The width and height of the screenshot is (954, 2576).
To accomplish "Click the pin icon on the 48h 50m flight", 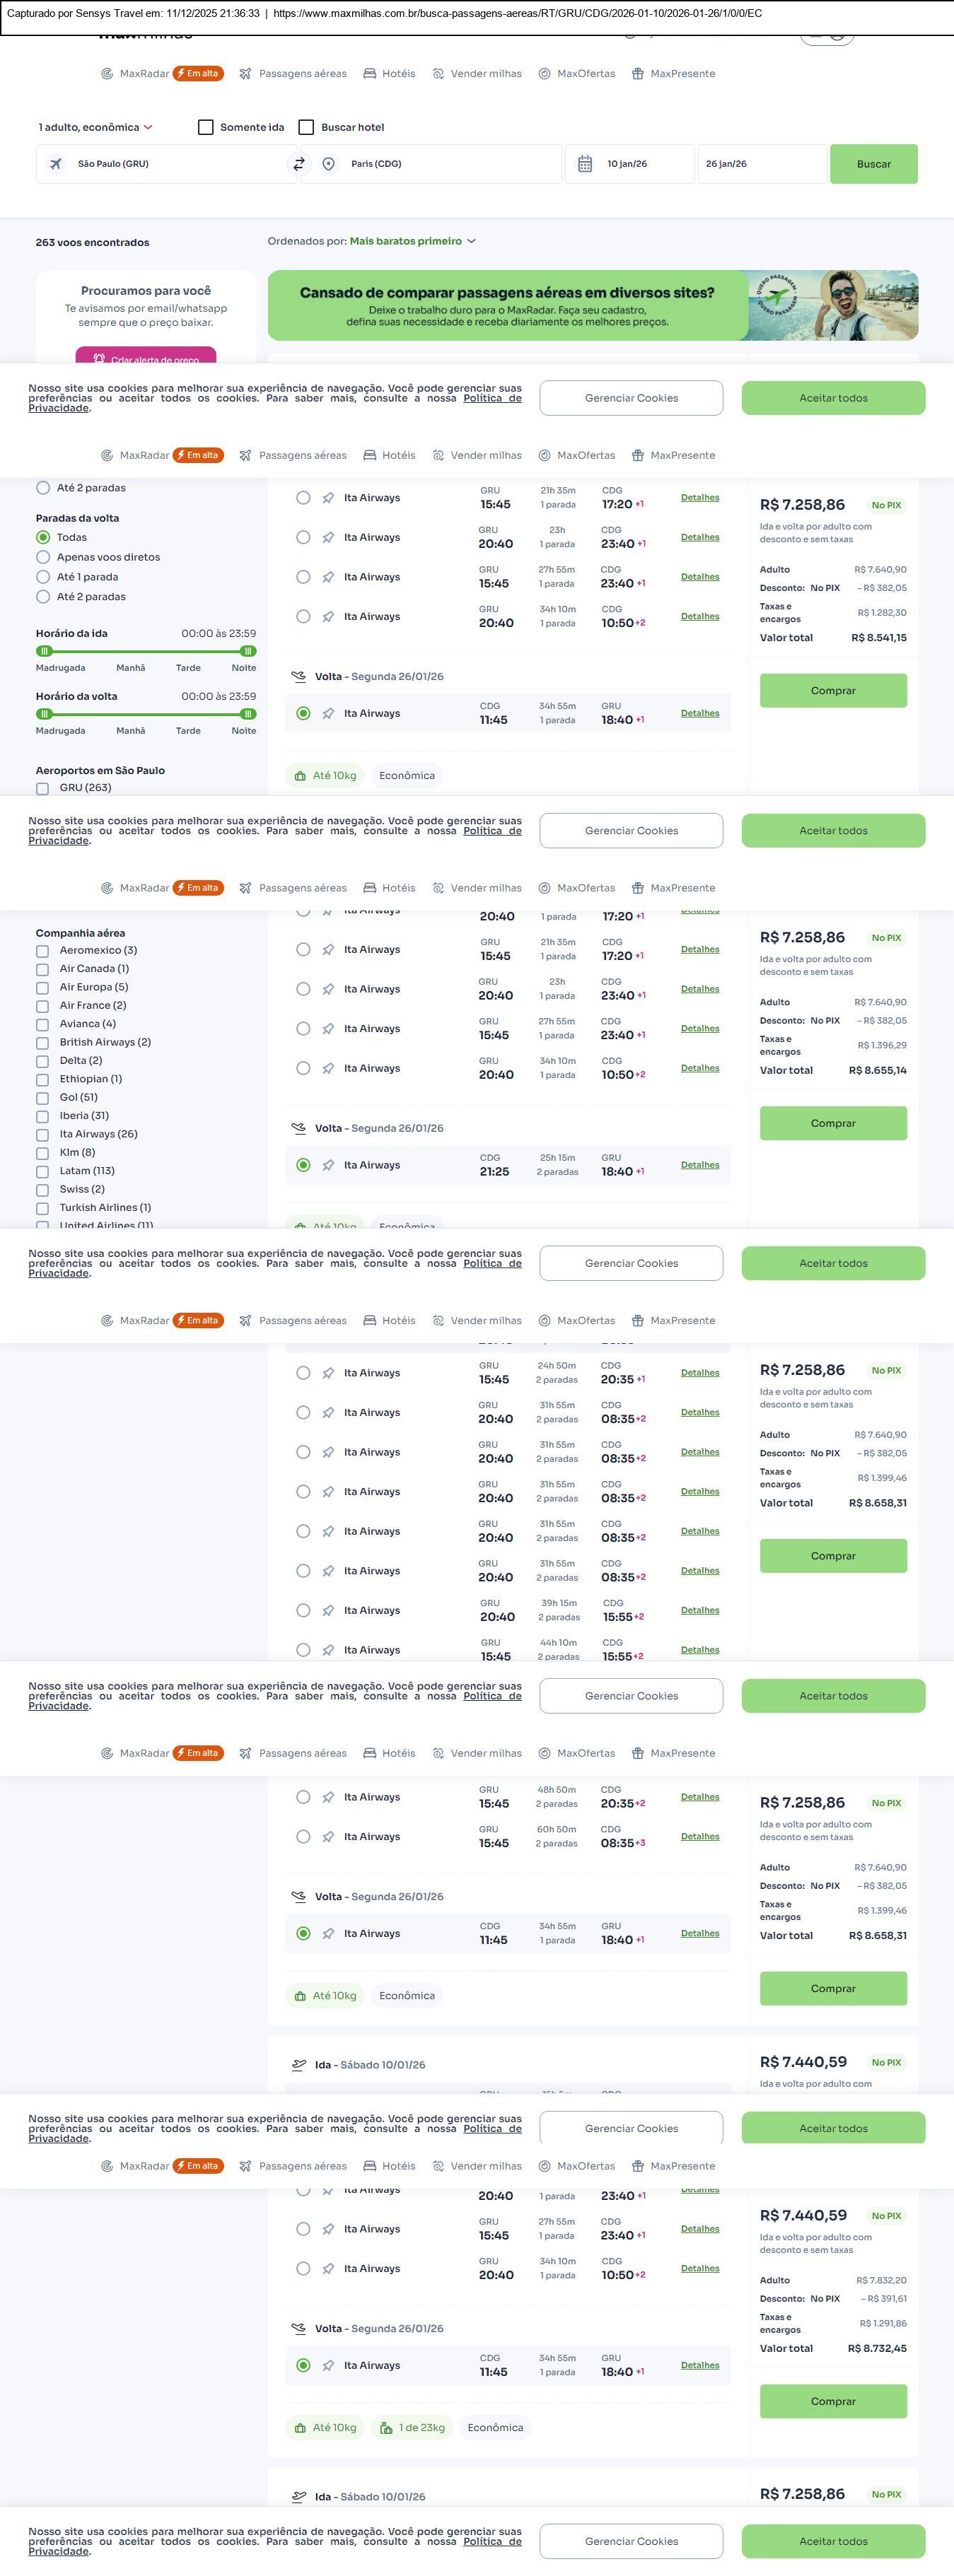I will (x=328, y=1797).
